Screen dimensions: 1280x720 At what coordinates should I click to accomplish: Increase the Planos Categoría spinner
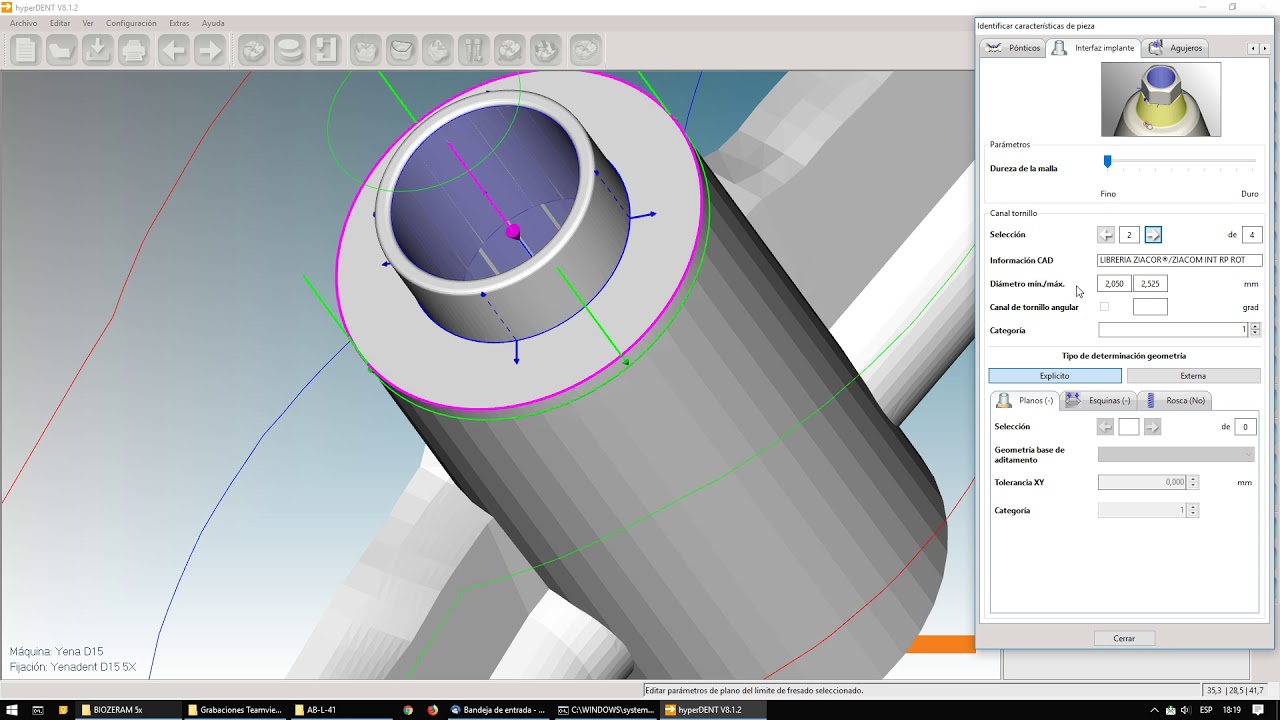click(1193, 507)
